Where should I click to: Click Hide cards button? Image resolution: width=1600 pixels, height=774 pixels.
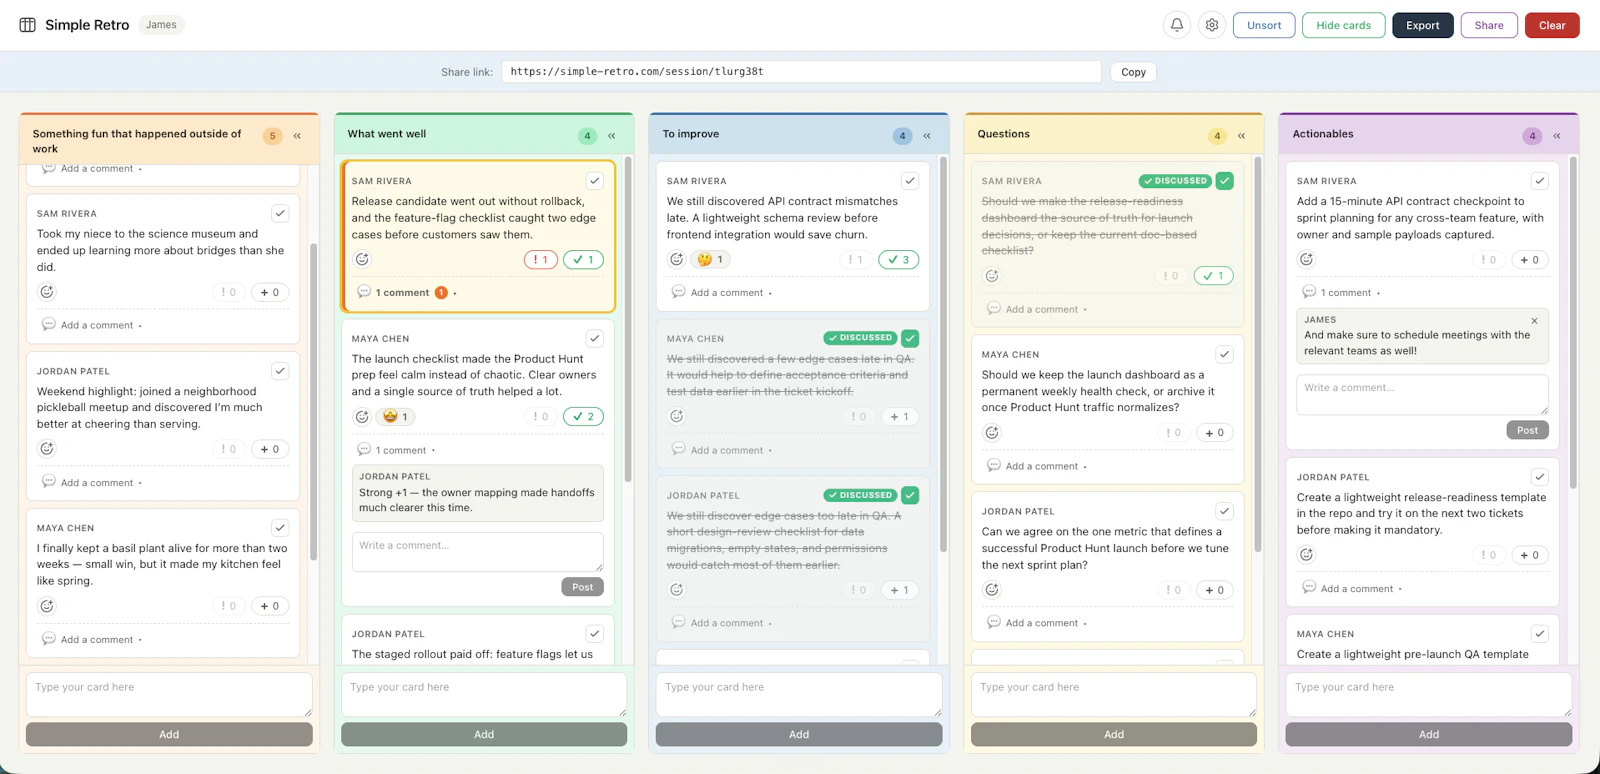1343,25
